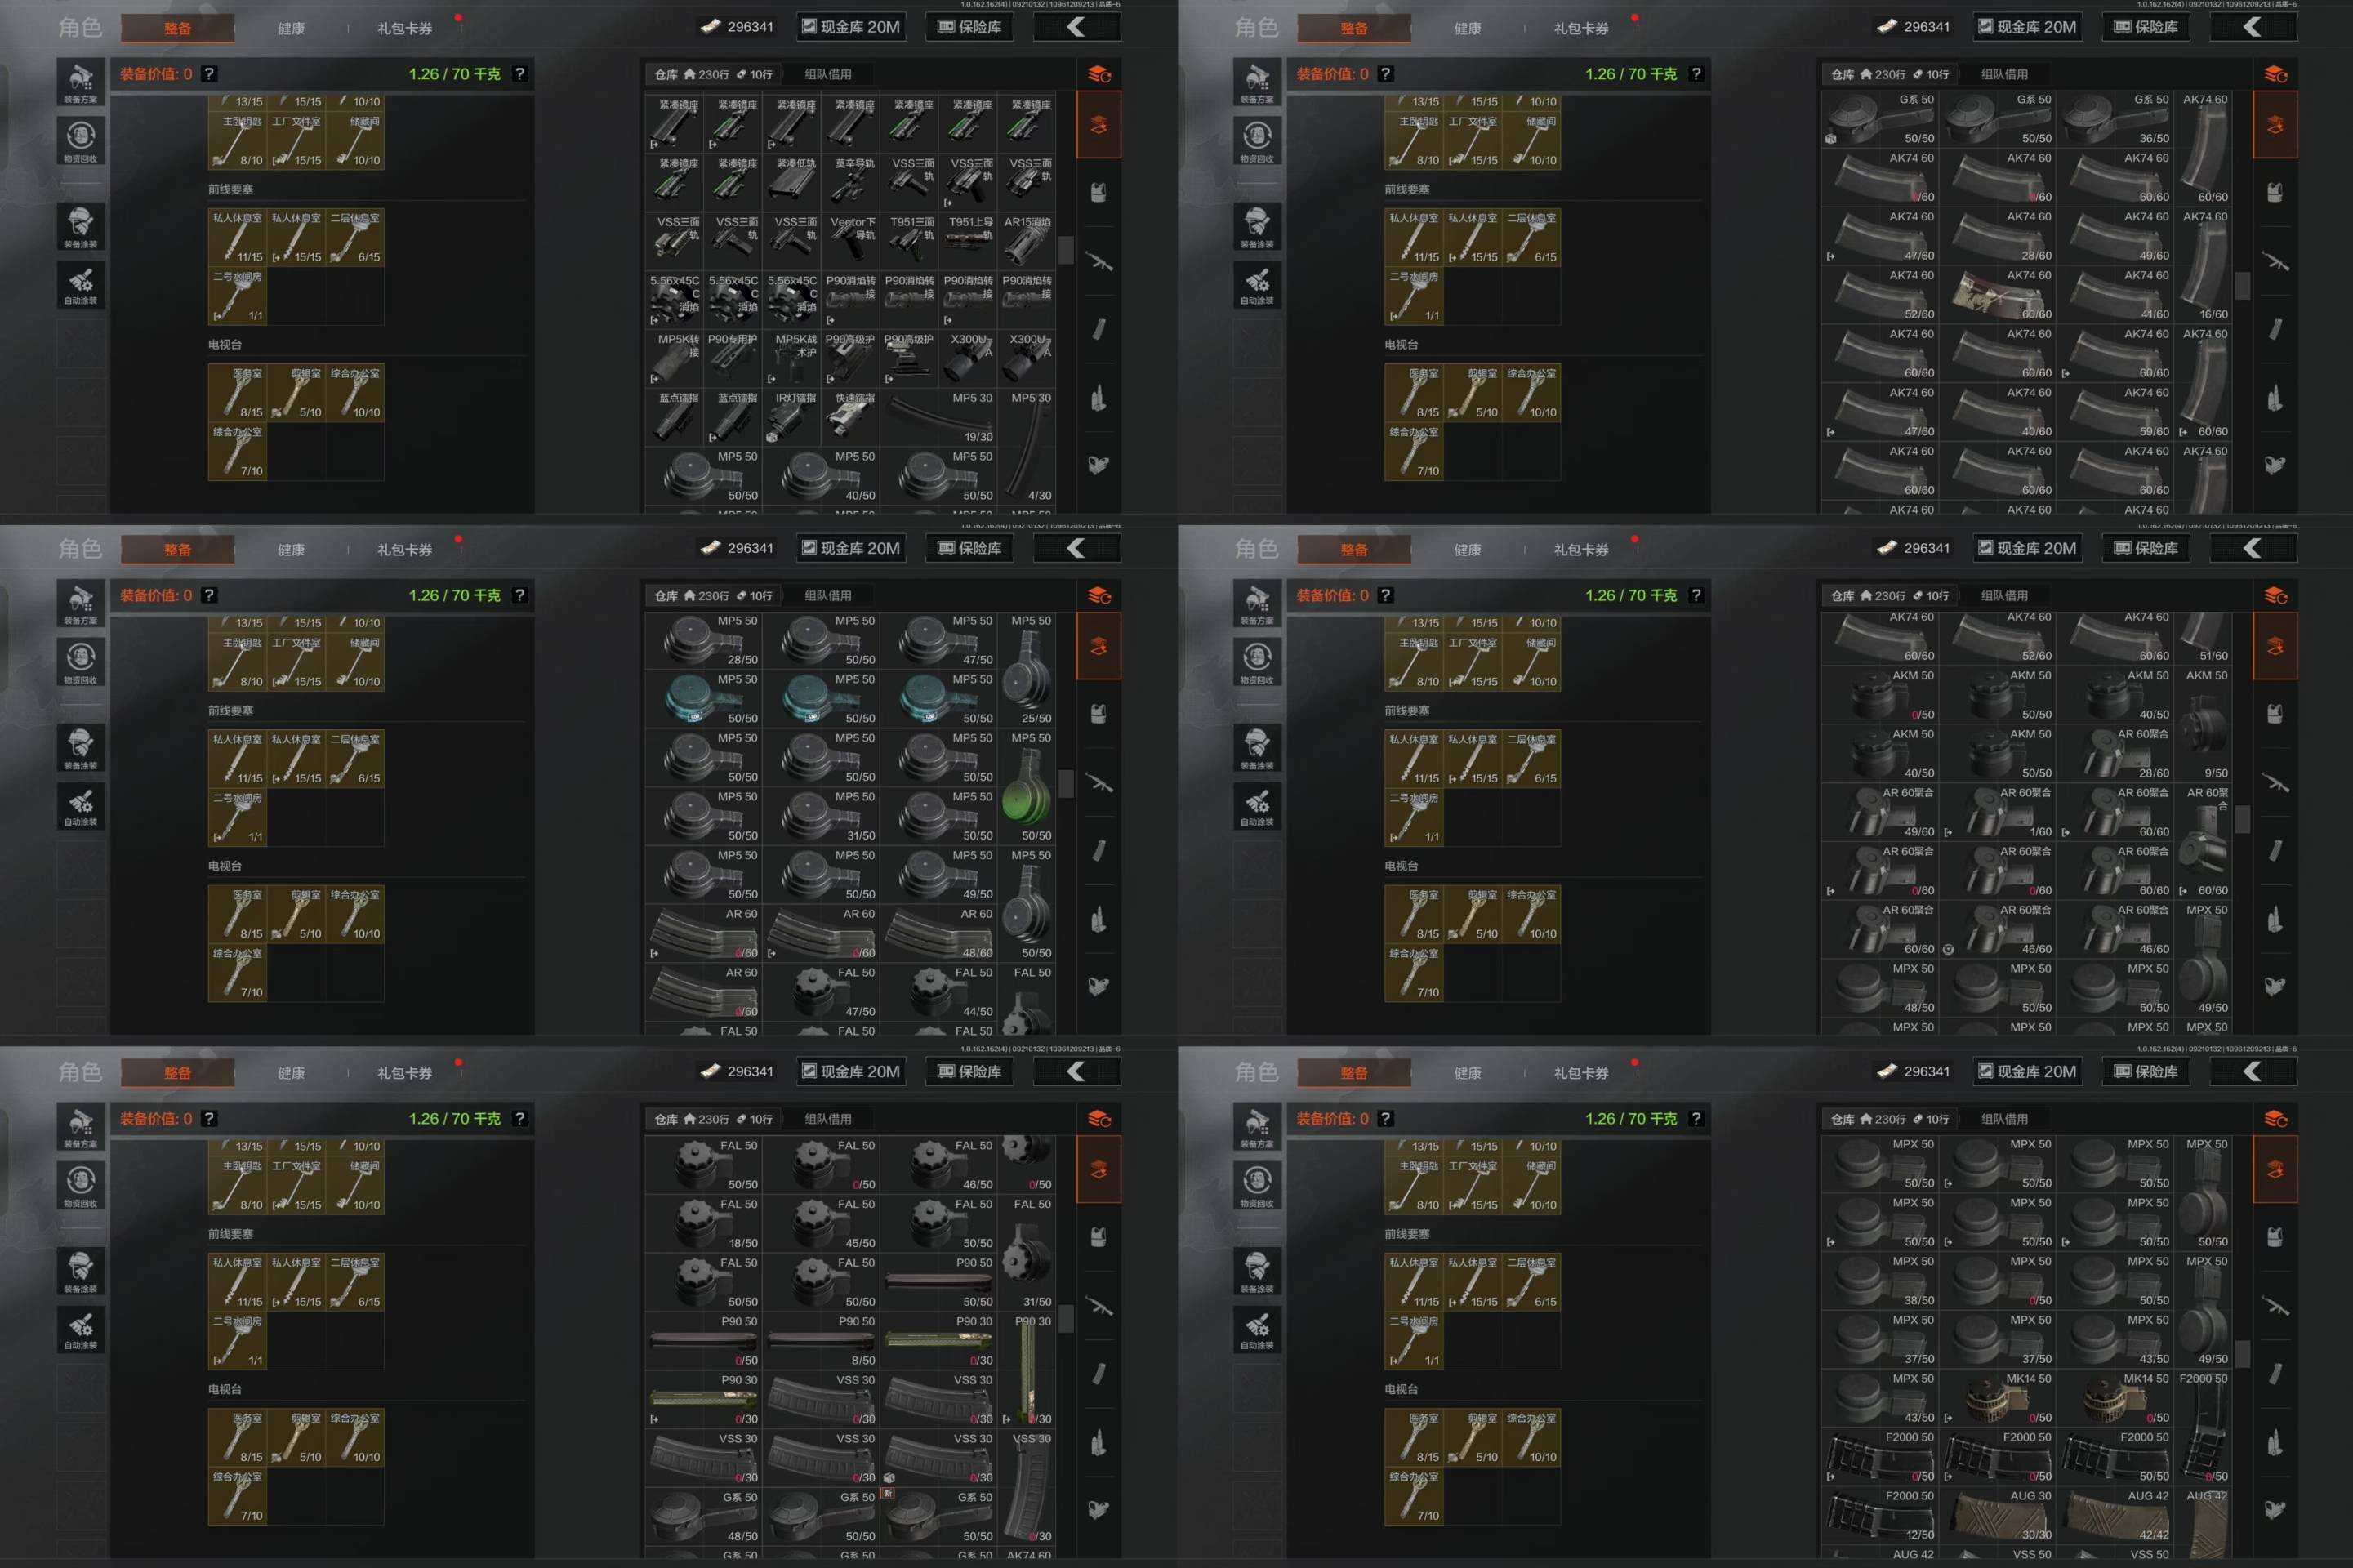Select the P90 50 magazine holding 8/50
The height and width of the screenshot is (1568, 2353).
(820, 1340)
